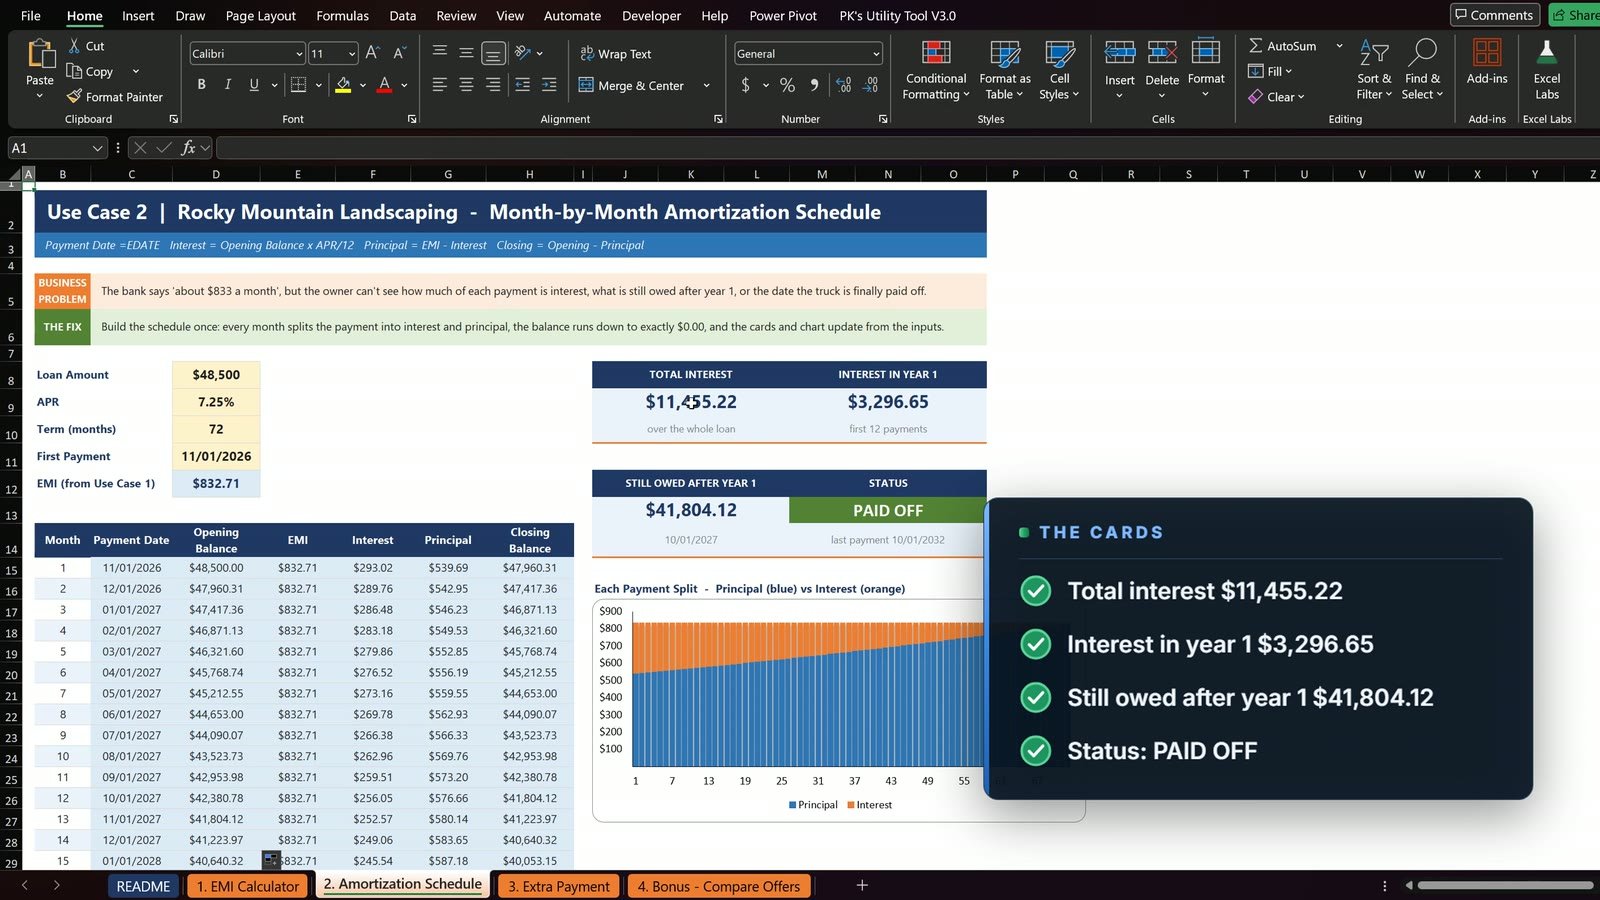Toggle Underline formatting
Screen dimensions: 1600x900
tap(254, 85)
